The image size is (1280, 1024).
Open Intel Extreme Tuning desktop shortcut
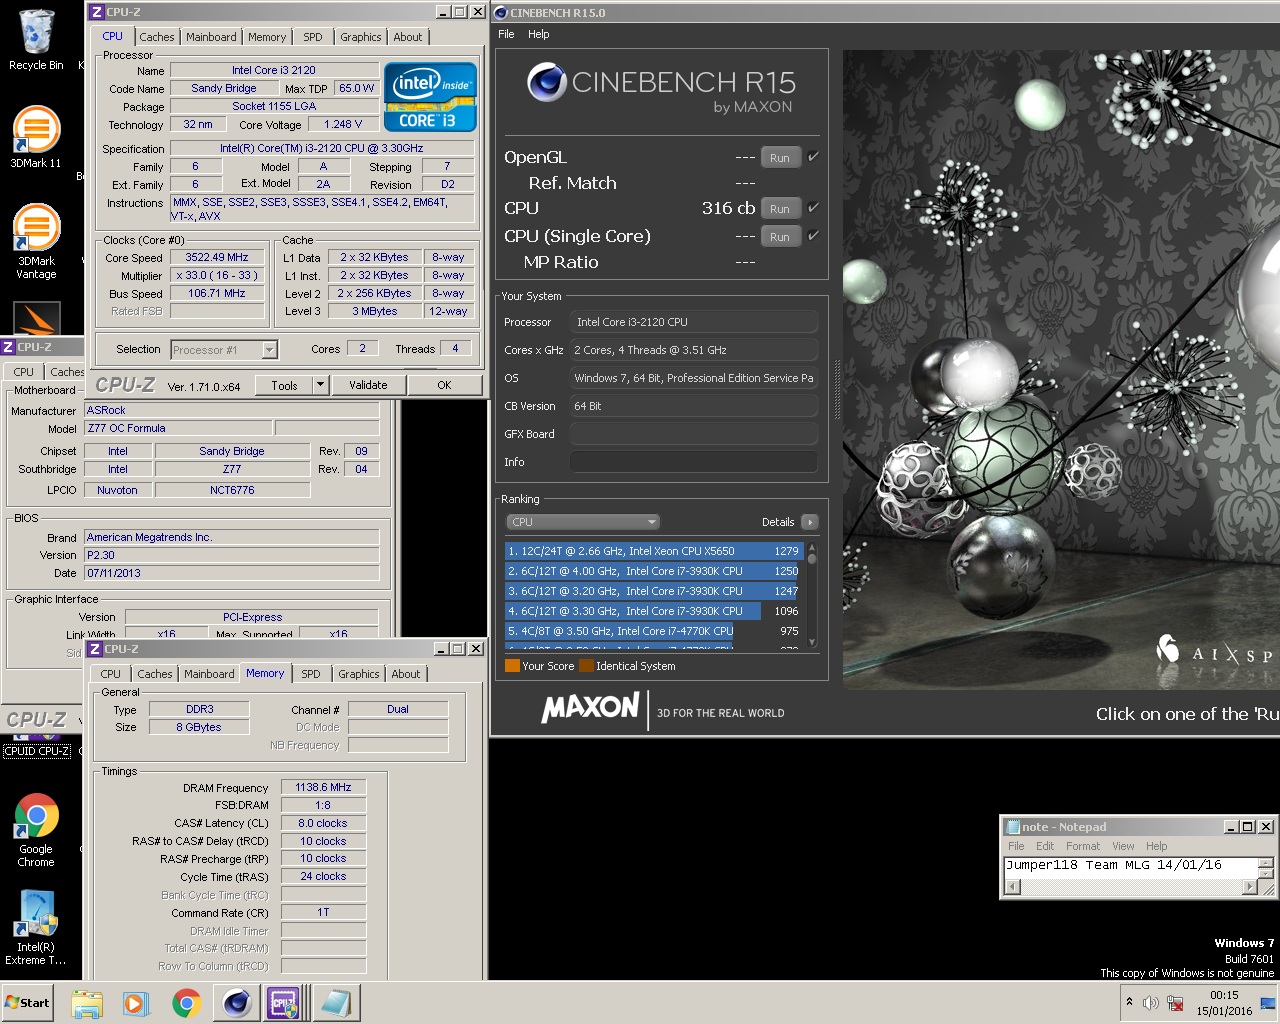tap(36, 927)
